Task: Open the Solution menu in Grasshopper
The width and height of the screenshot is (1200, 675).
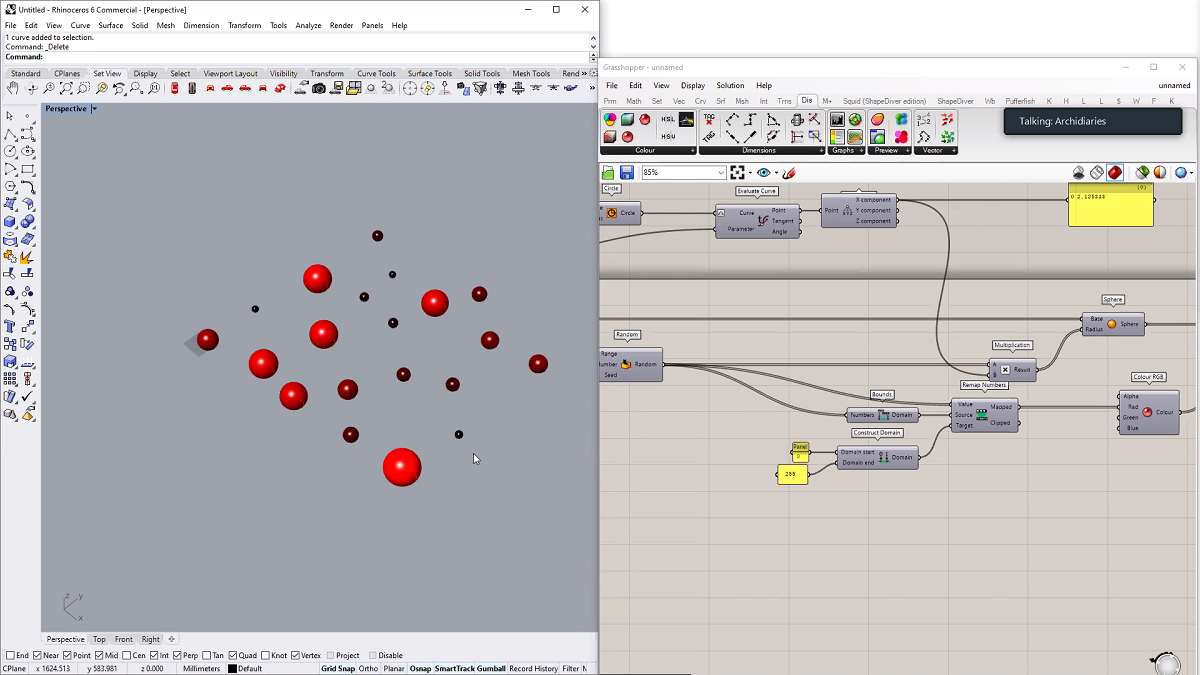Action: click(x=730, y=85)
